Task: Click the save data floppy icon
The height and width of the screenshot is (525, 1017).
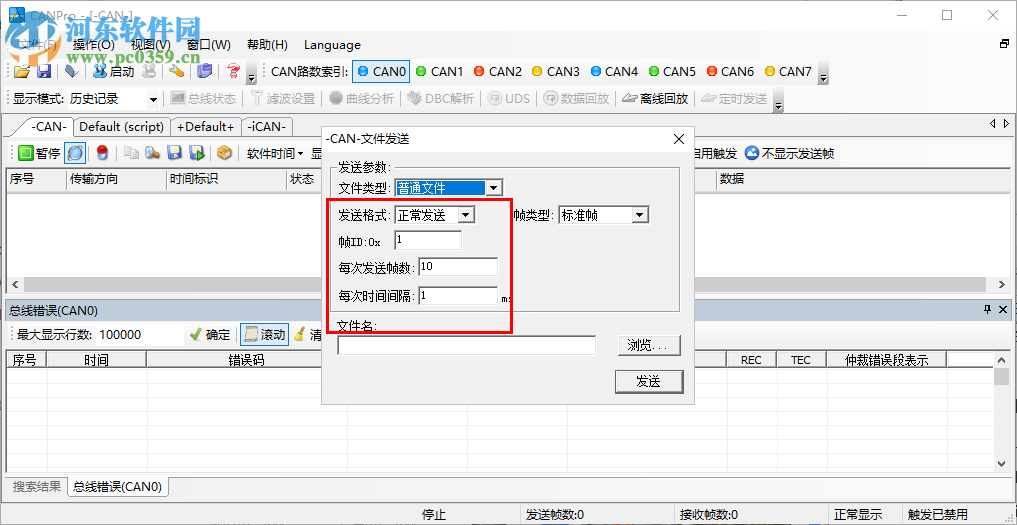Action: tap(174, 153)
